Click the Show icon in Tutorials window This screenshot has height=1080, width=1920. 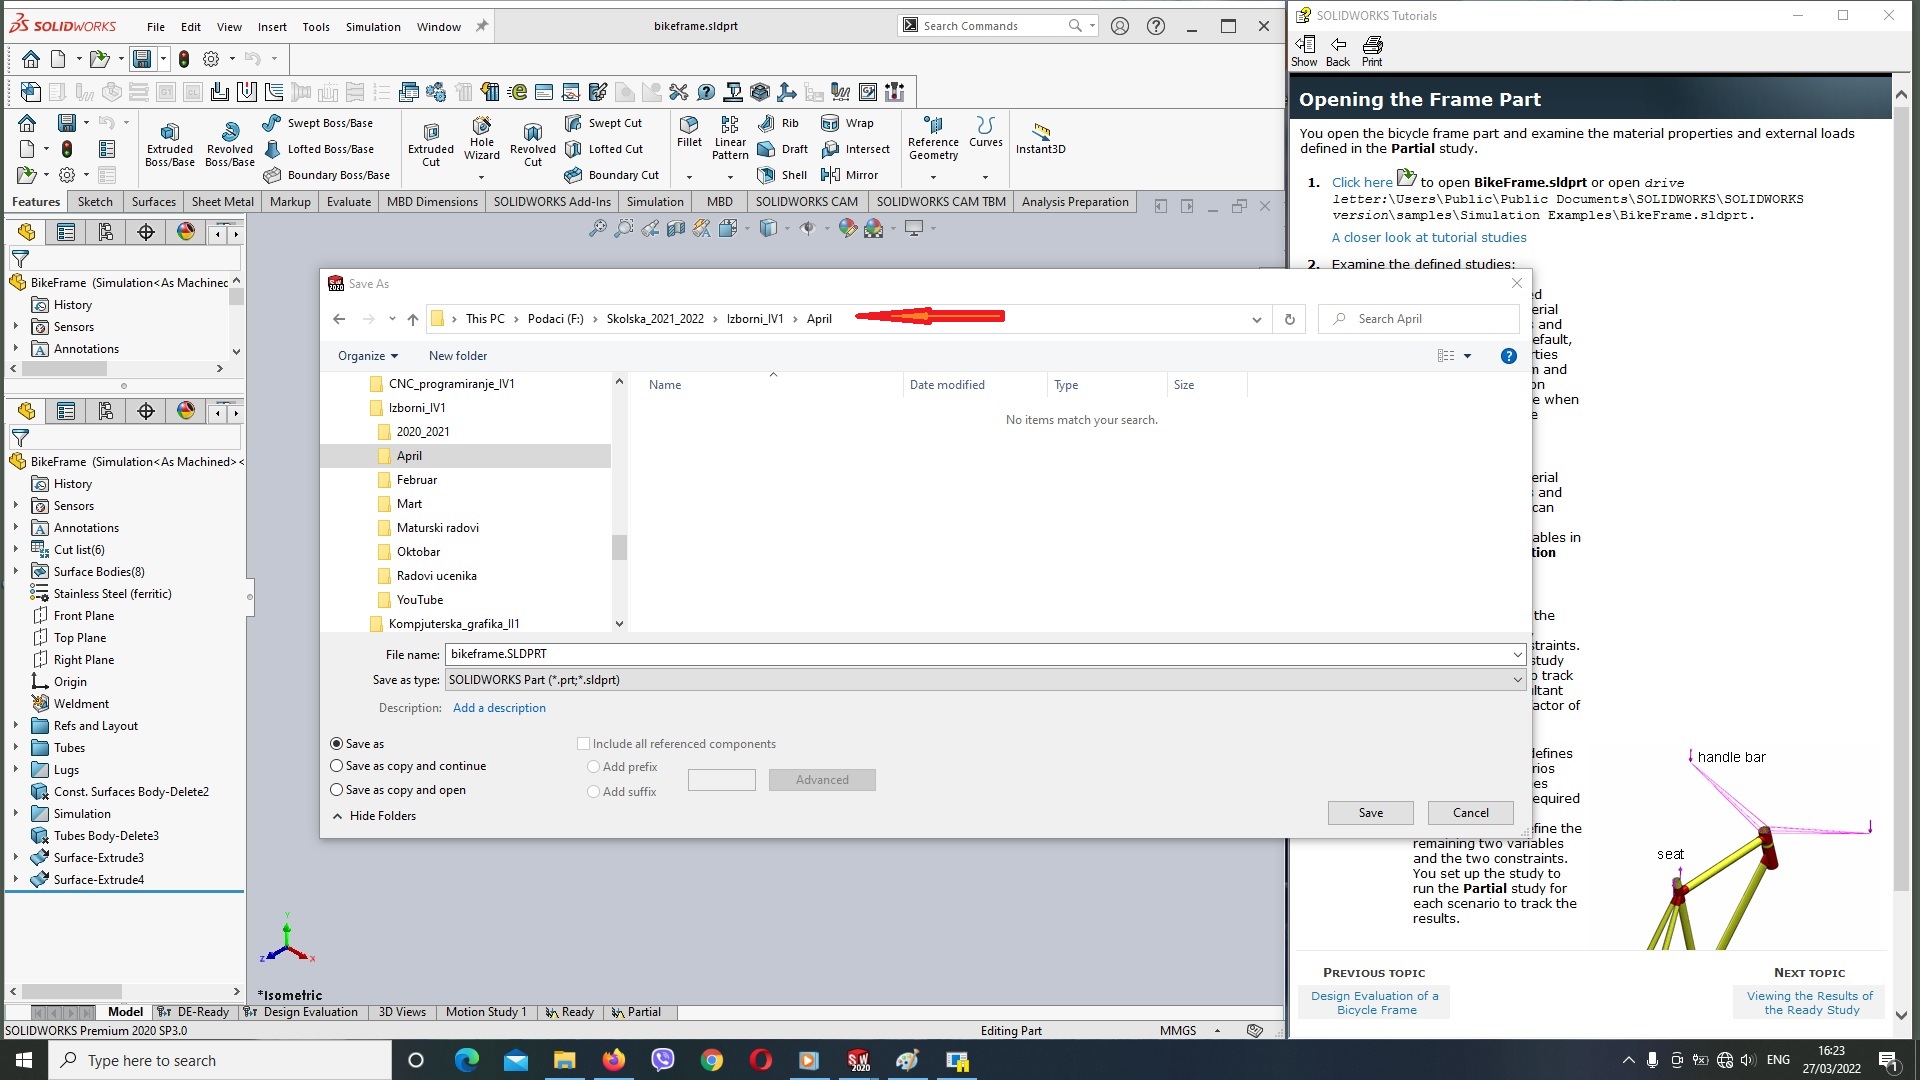click(1304, 51)
